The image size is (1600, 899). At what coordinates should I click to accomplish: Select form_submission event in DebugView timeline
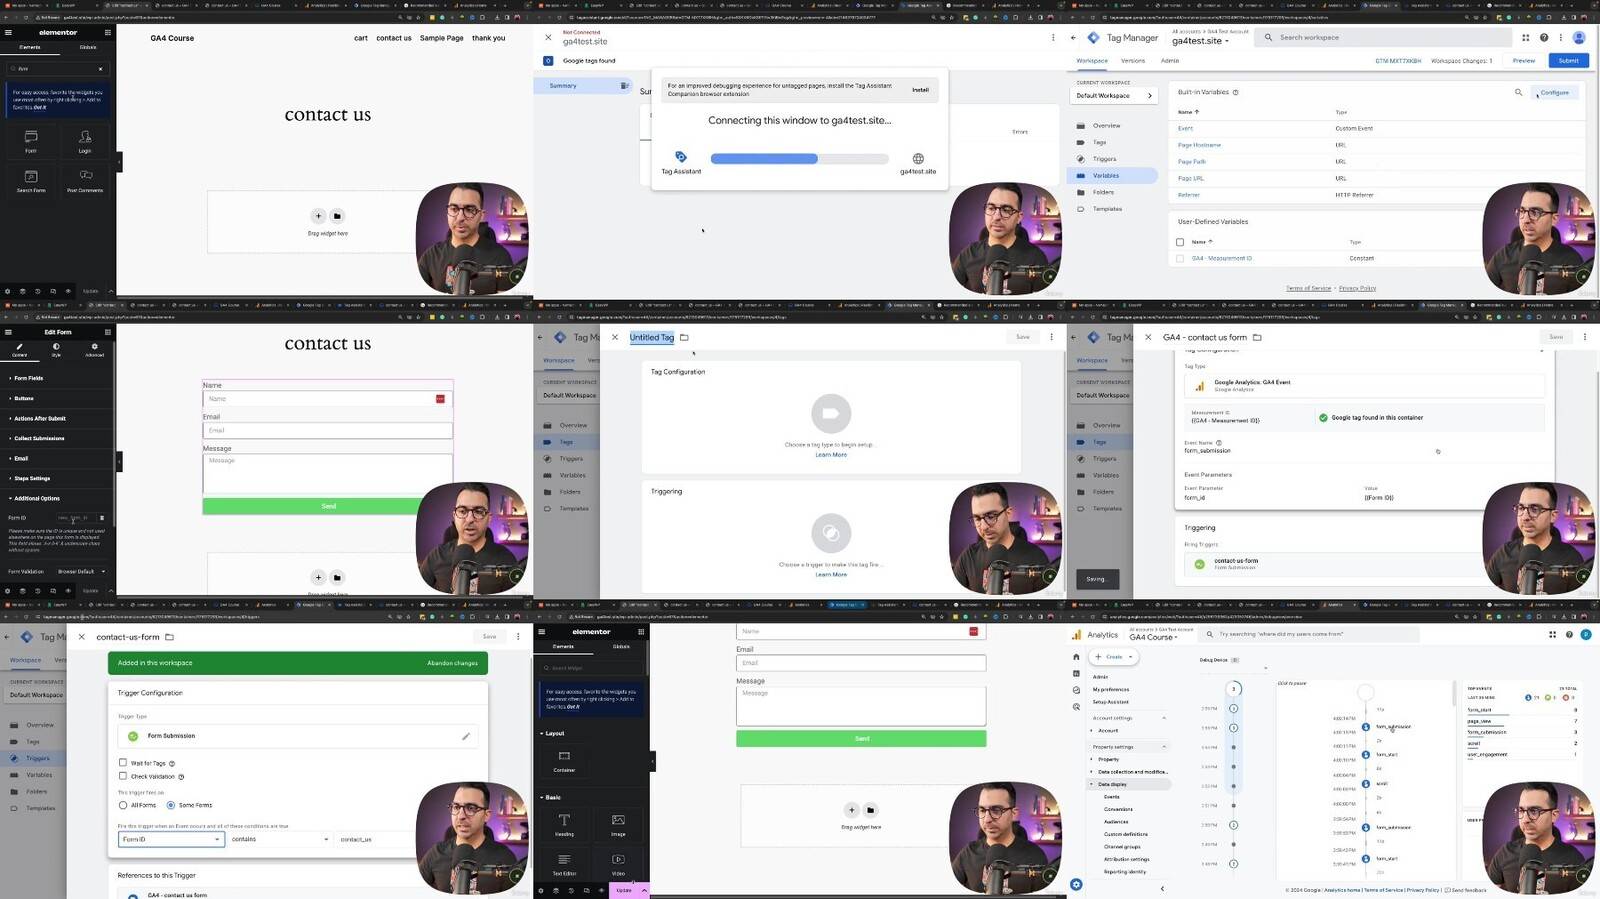pyautogui.click(x=1393, y=727)
